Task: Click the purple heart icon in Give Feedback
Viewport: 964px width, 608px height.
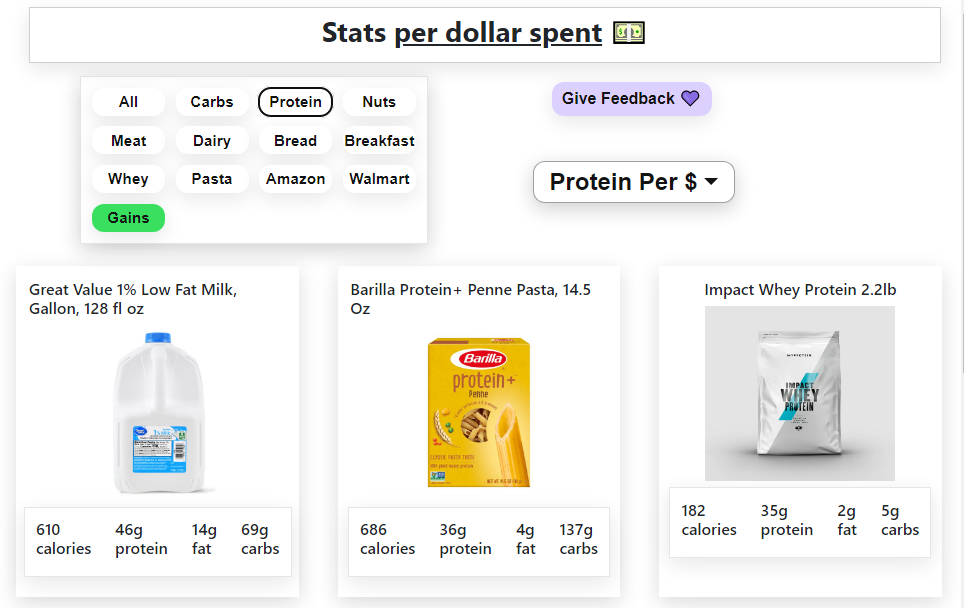Action: tap(690, 98)
